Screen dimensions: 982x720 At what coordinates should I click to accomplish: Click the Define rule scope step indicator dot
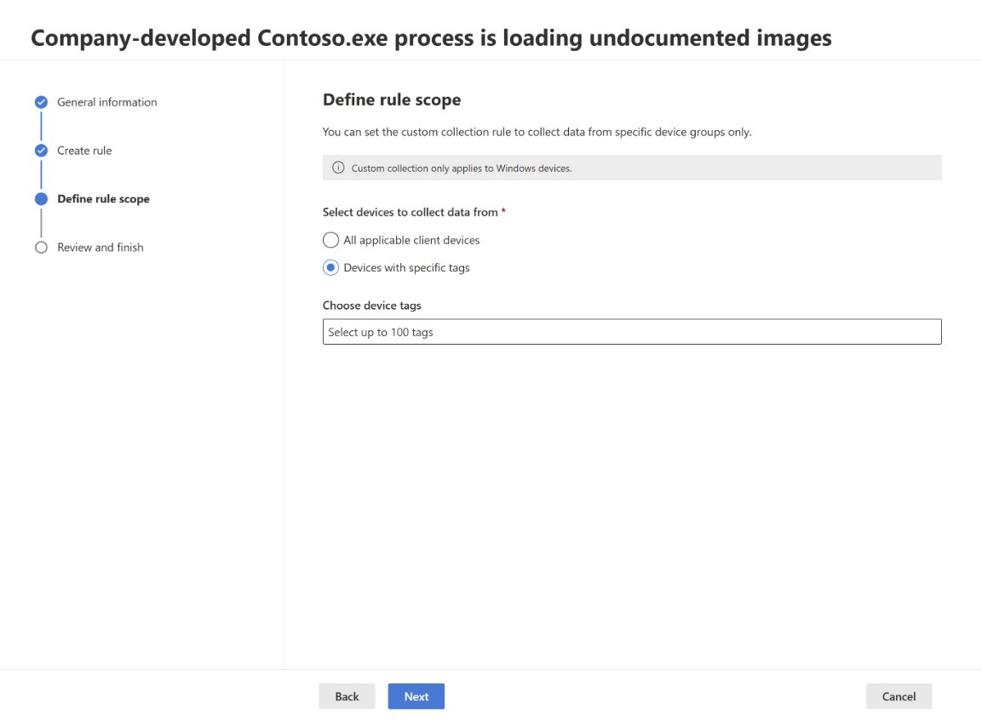(x=41, y=199)
